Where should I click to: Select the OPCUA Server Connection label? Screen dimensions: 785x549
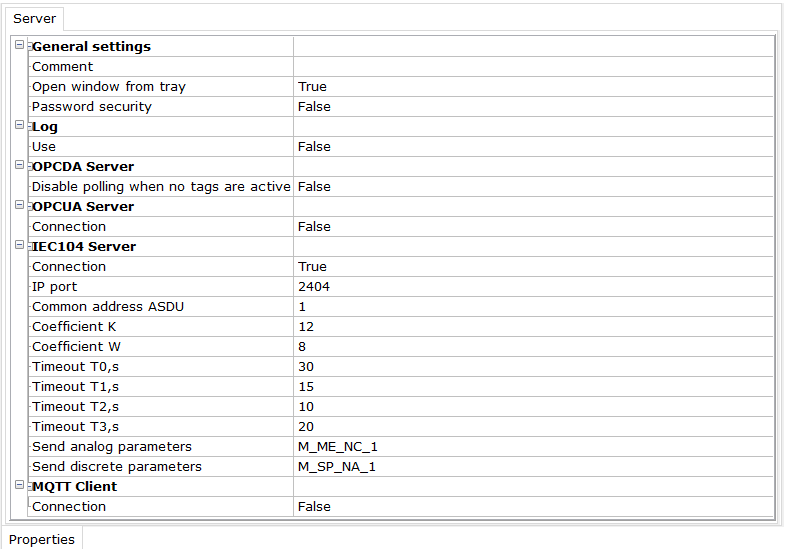tap(69, 227)
